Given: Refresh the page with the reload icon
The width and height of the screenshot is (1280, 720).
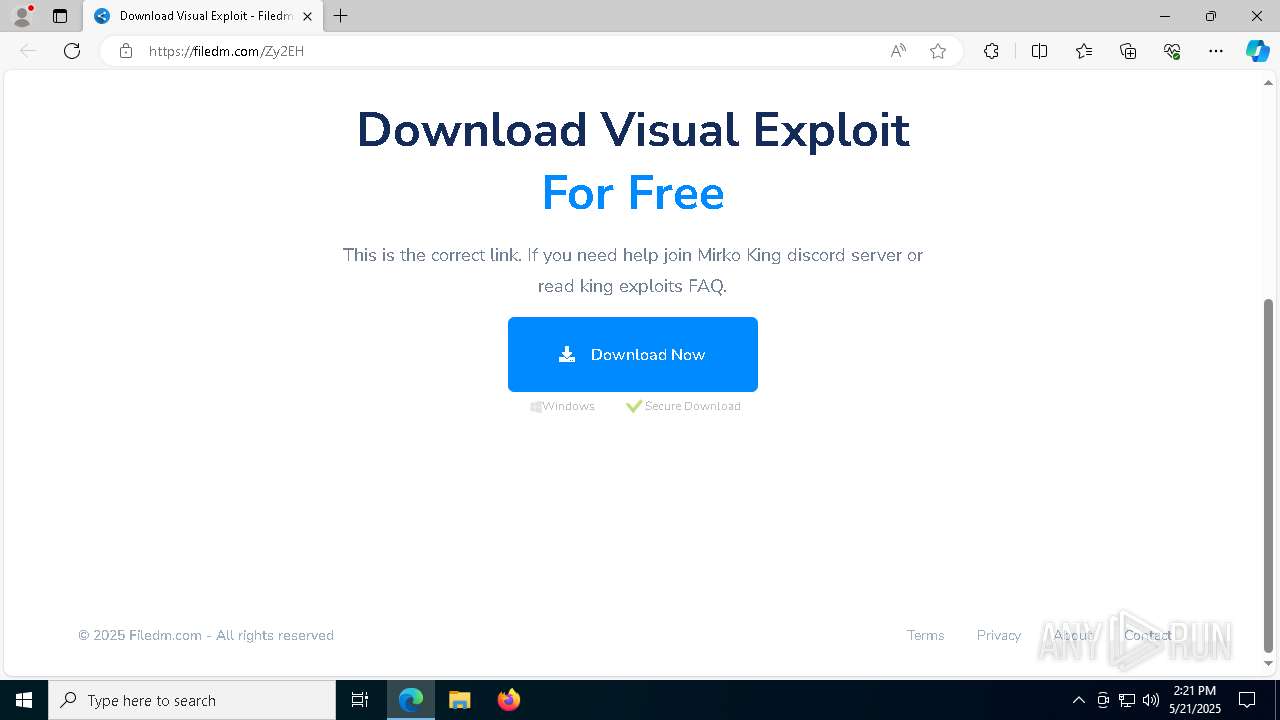Looking at the screenshot, I should pos(72,51).
